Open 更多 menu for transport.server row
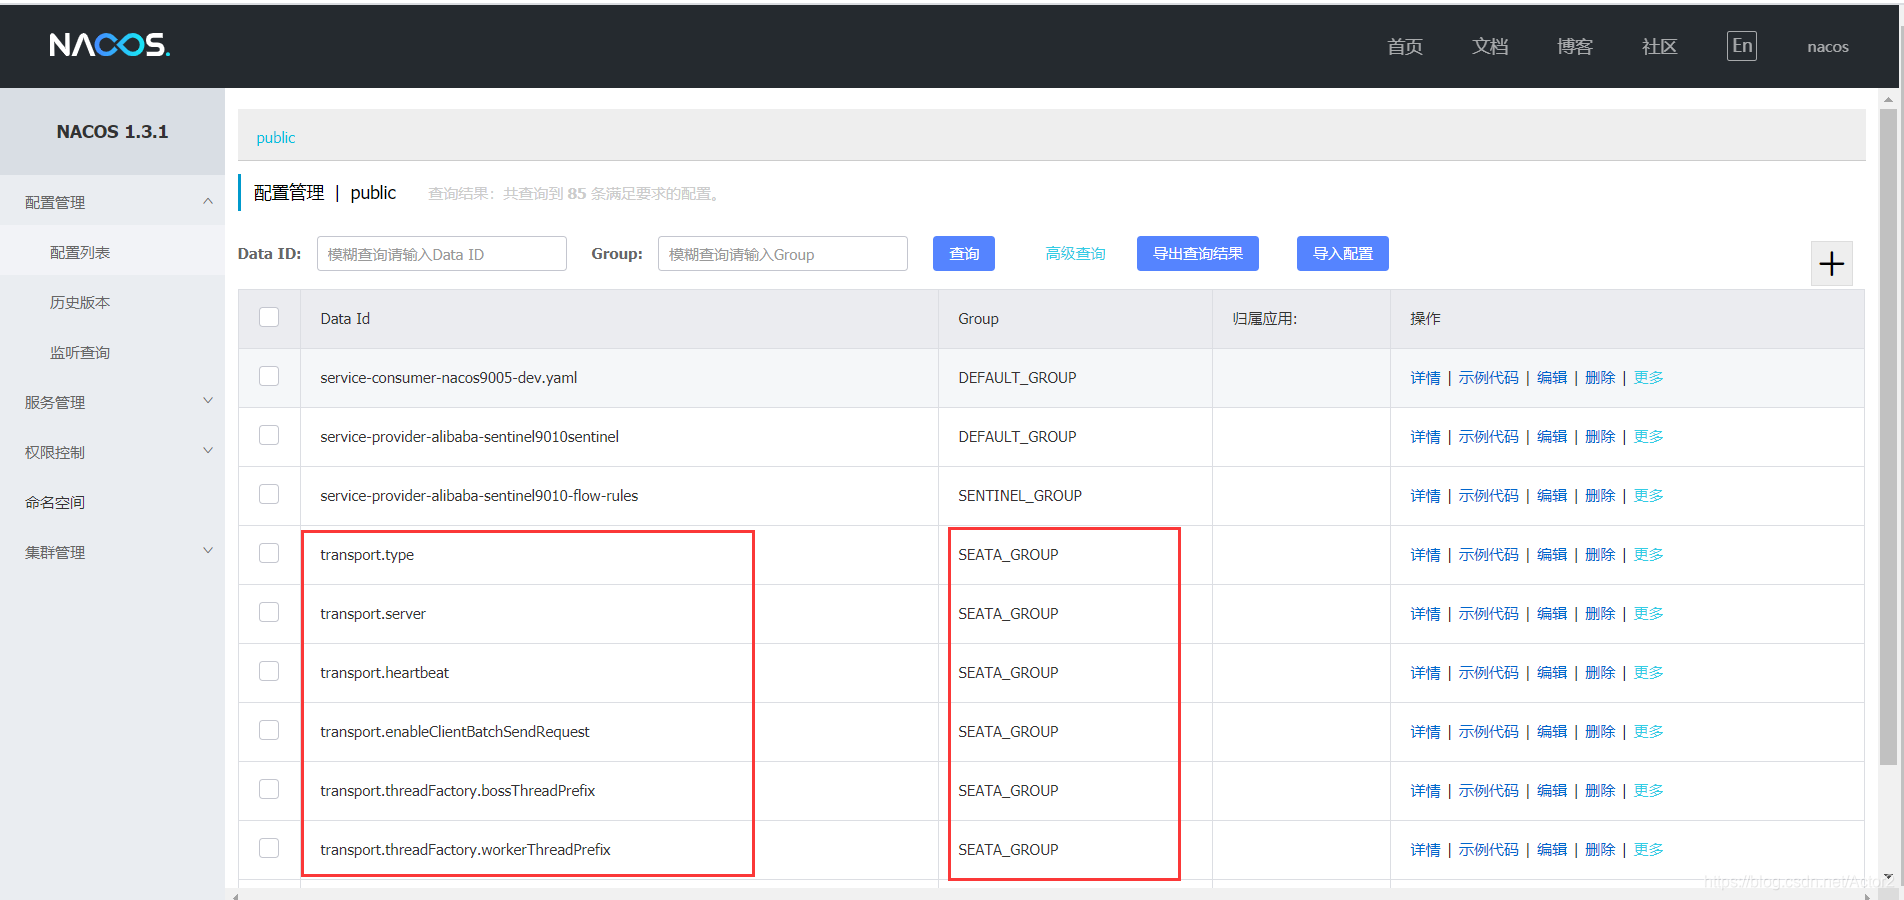The image size is (1904, 900). (x=1648, y=614)
